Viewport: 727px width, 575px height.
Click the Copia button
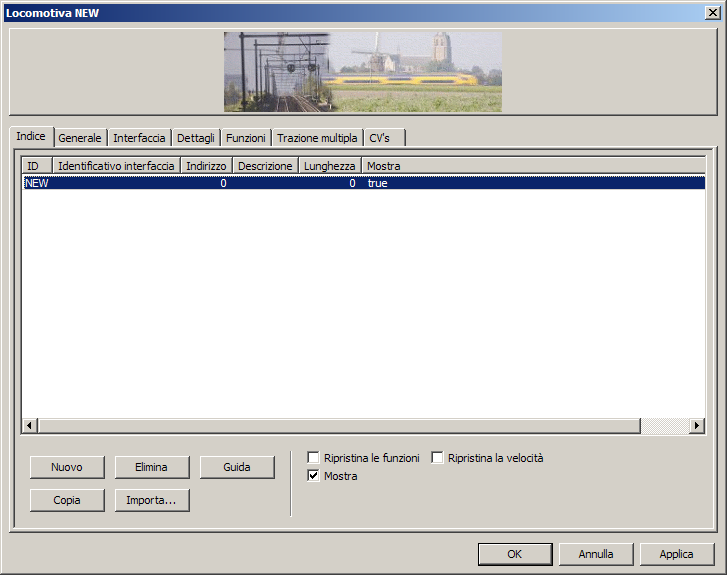pos(67,500)
